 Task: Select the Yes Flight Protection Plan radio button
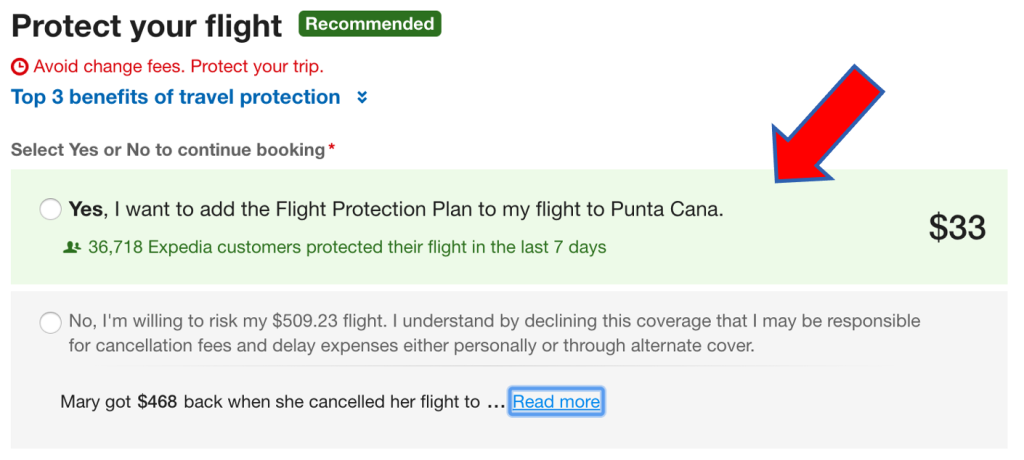[50, 210]
